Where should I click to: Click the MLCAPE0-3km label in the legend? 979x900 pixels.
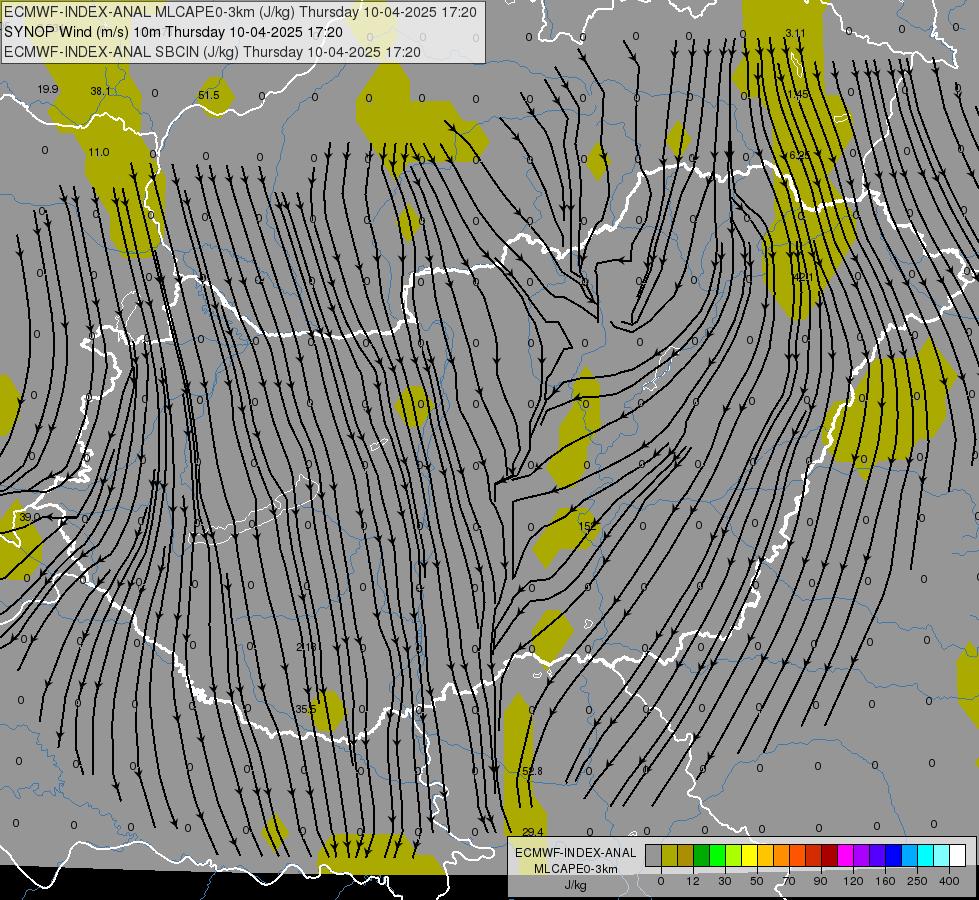[576, 869]
